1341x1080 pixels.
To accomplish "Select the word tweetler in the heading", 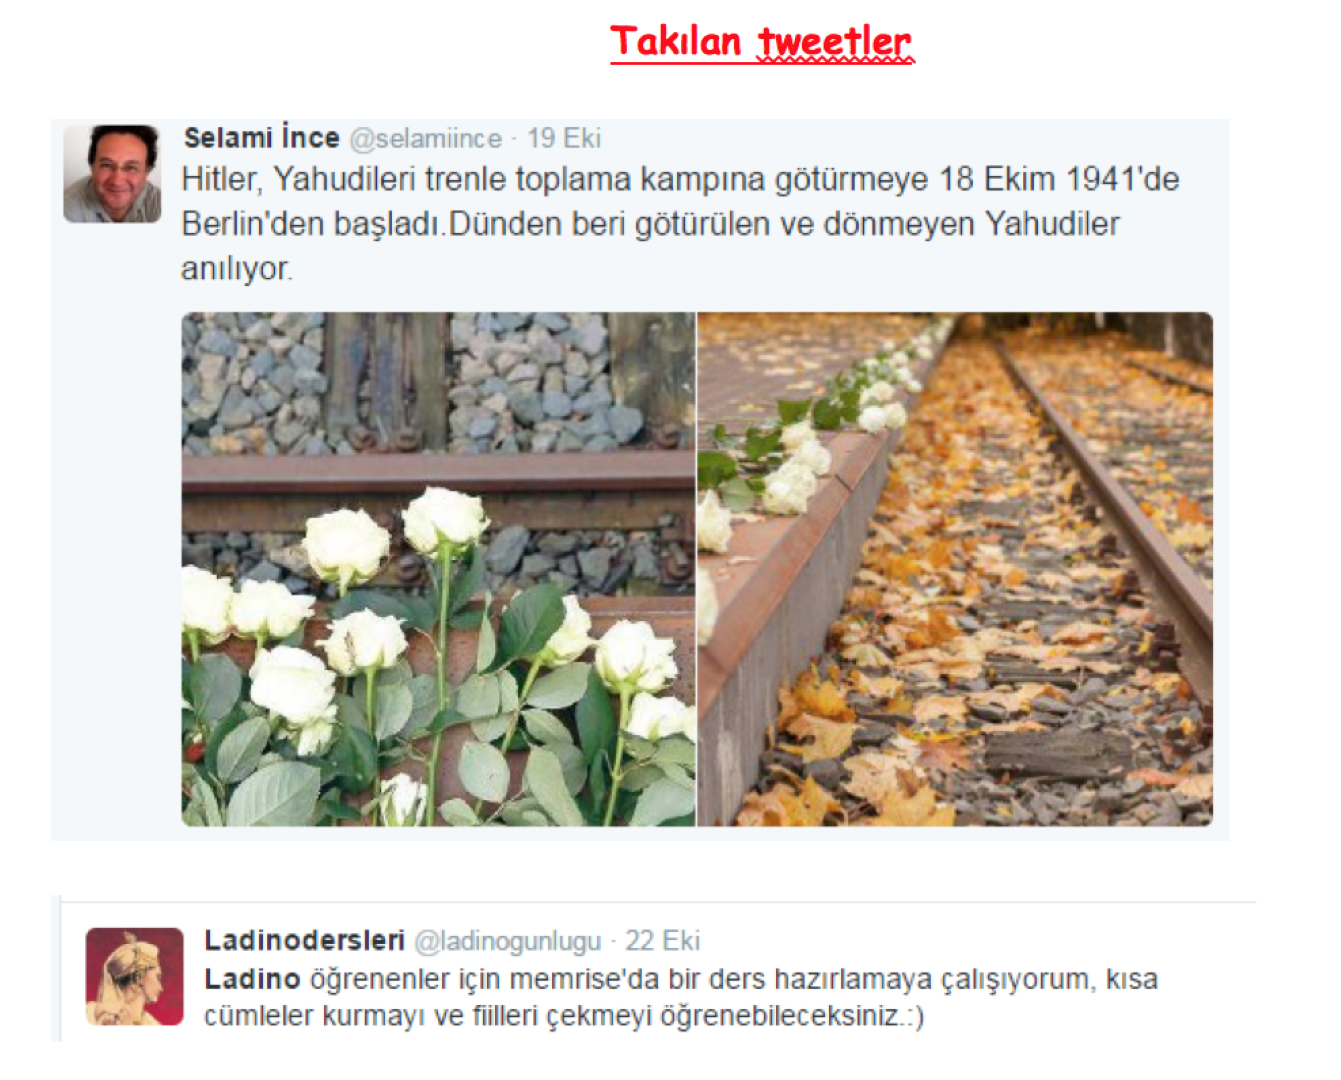I will point(835,42).
